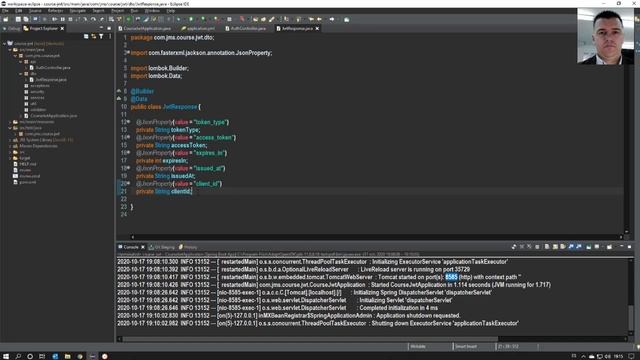This screenshot has width=640, height=360.
Task: Open the Refactor menu
Action: [56, 11]
